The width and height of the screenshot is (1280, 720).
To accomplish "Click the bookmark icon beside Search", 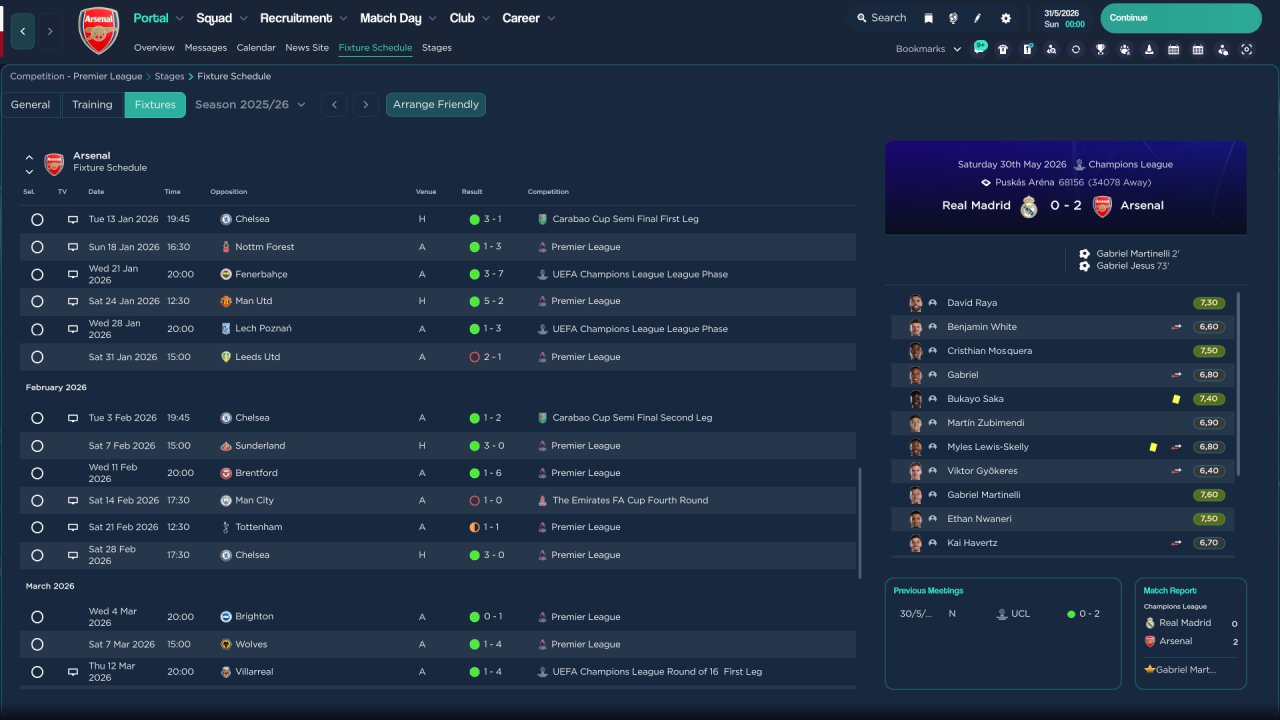I will pyautogui.click(x=928, y=18).
